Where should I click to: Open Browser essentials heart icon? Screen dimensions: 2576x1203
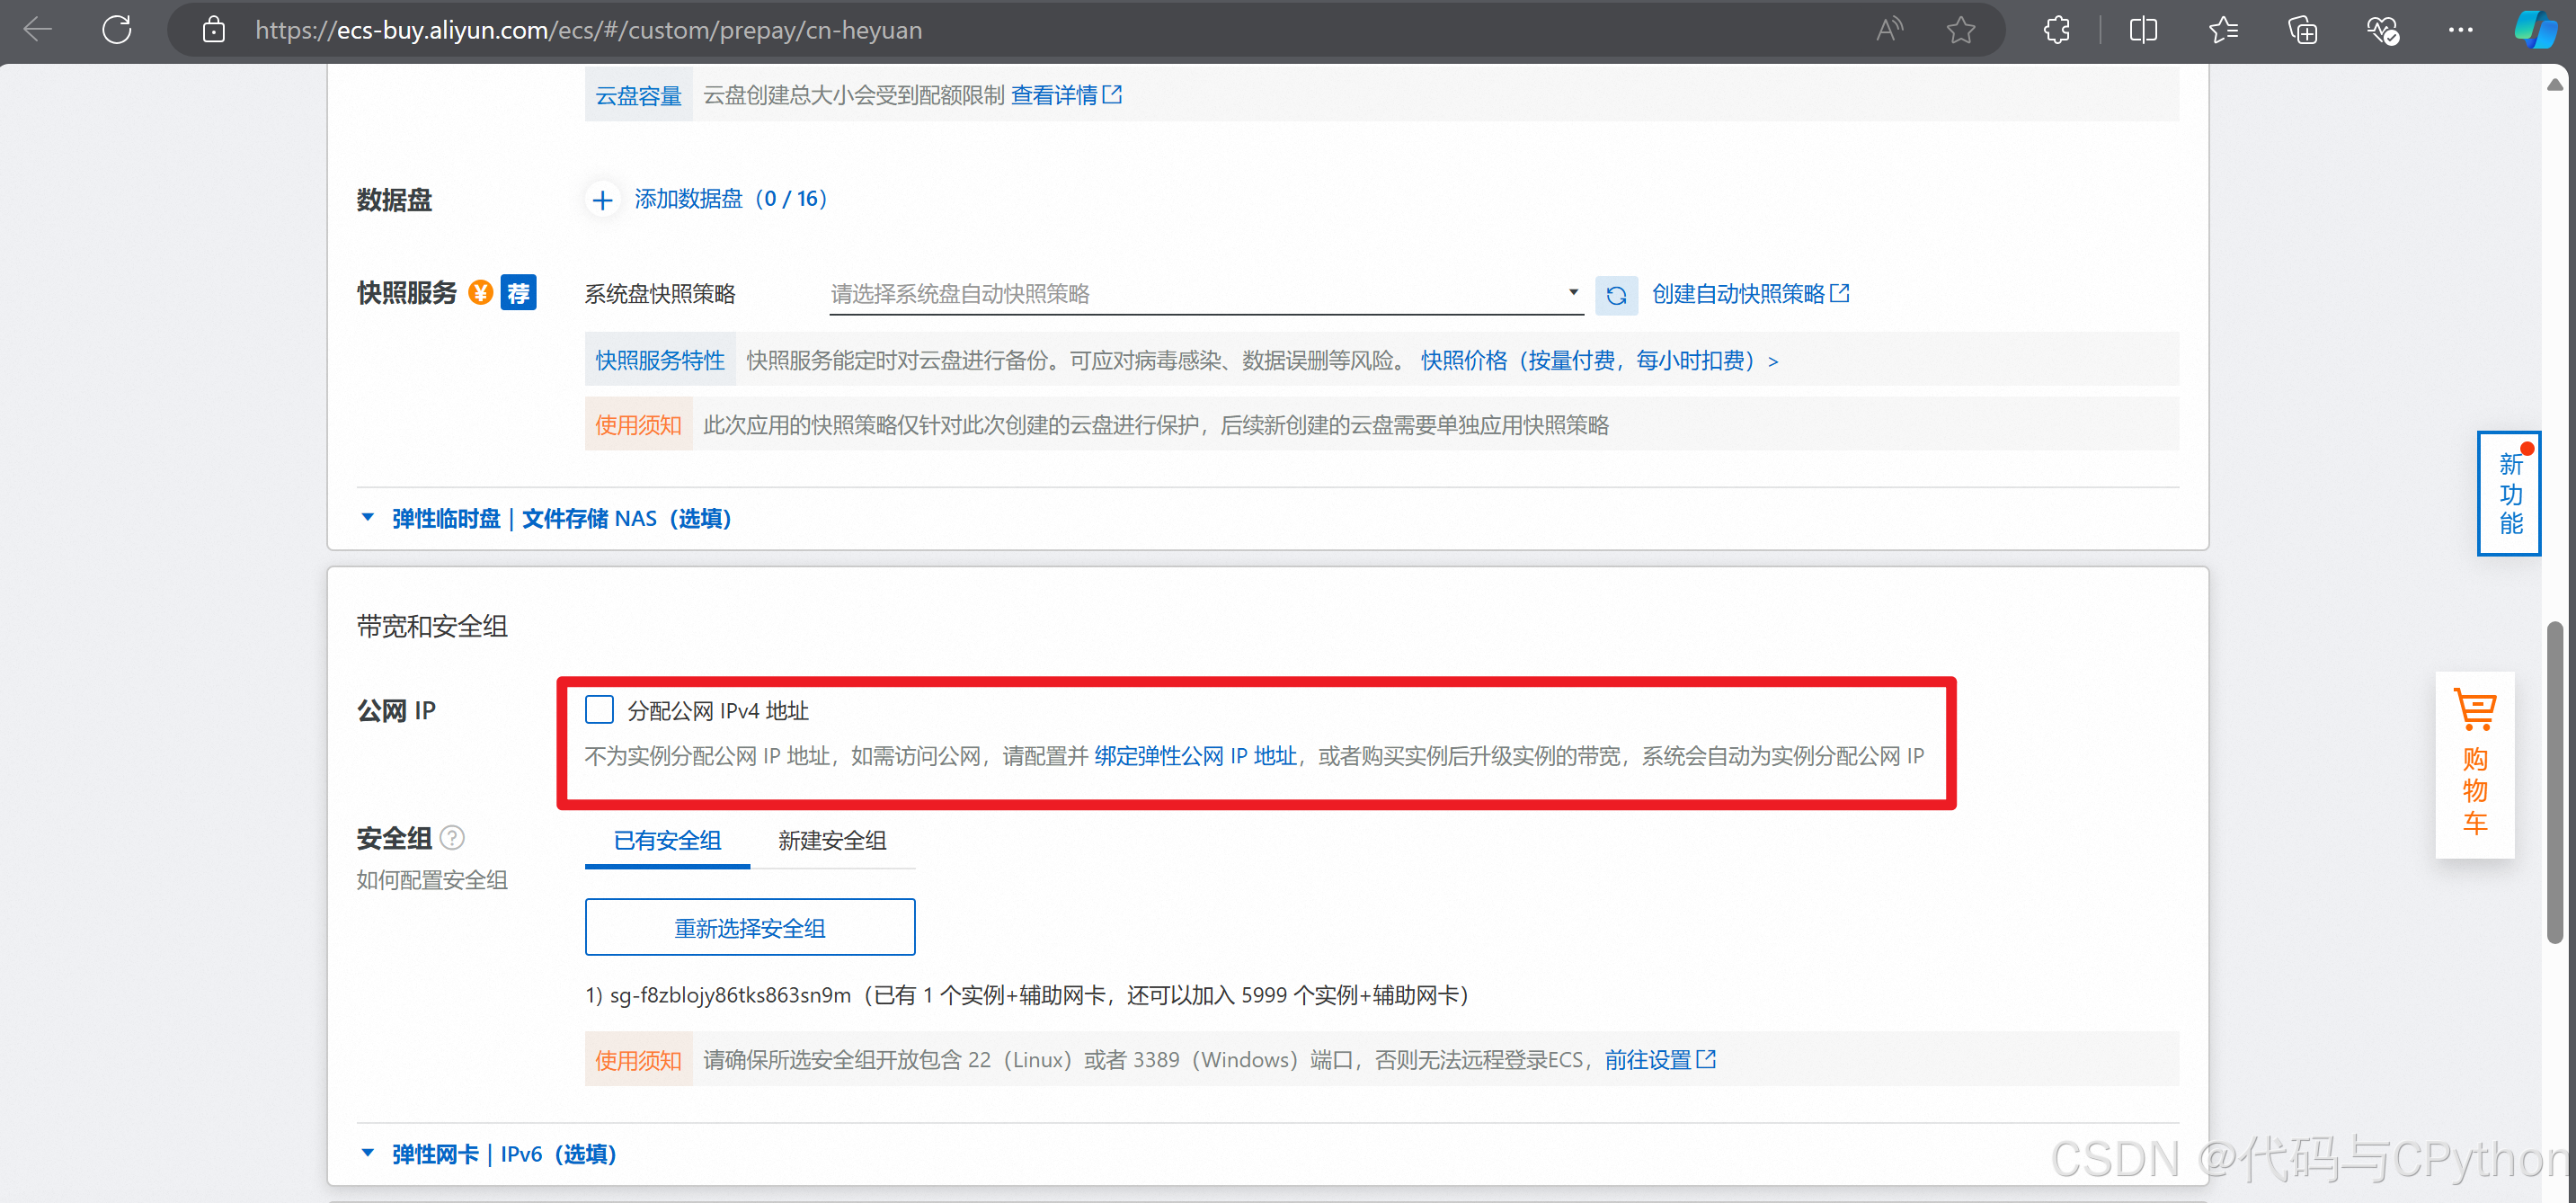tap(2383, 30)
